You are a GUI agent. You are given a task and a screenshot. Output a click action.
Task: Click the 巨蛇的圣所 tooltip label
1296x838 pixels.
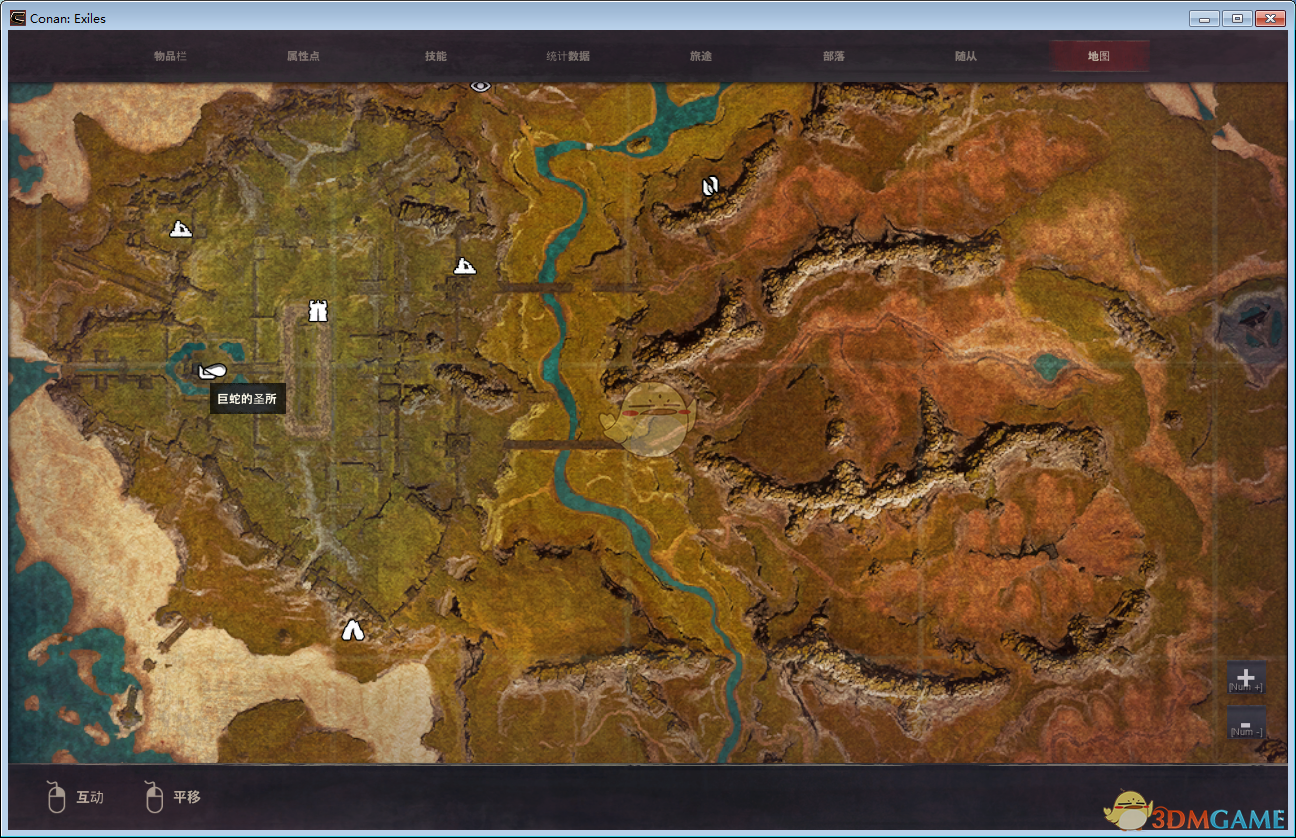pyautogui.click(x=248, y=399)
